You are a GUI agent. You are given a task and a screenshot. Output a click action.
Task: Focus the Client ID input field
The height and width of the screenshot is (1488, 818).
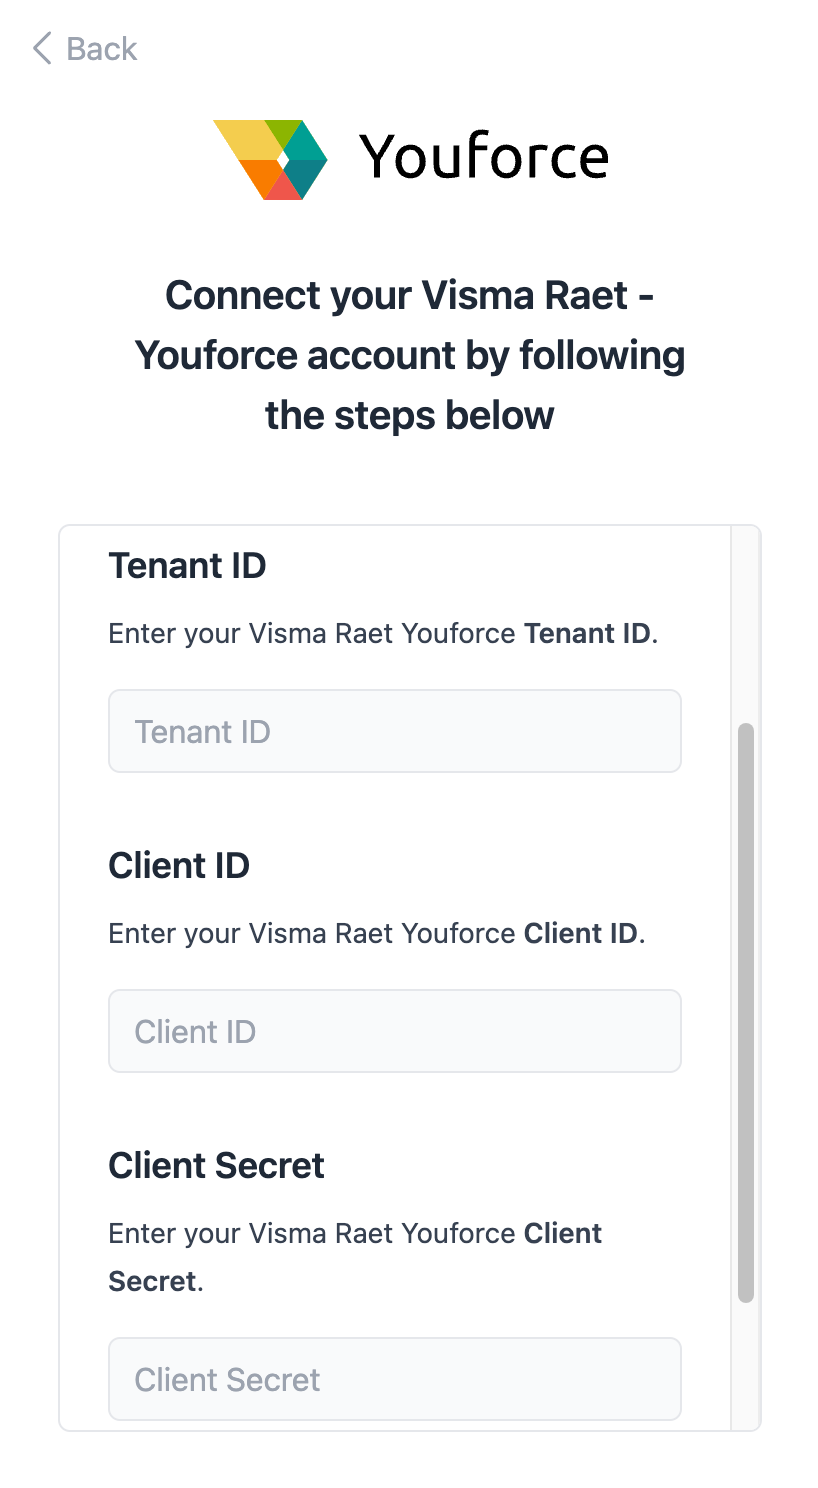click(394, 1031)
